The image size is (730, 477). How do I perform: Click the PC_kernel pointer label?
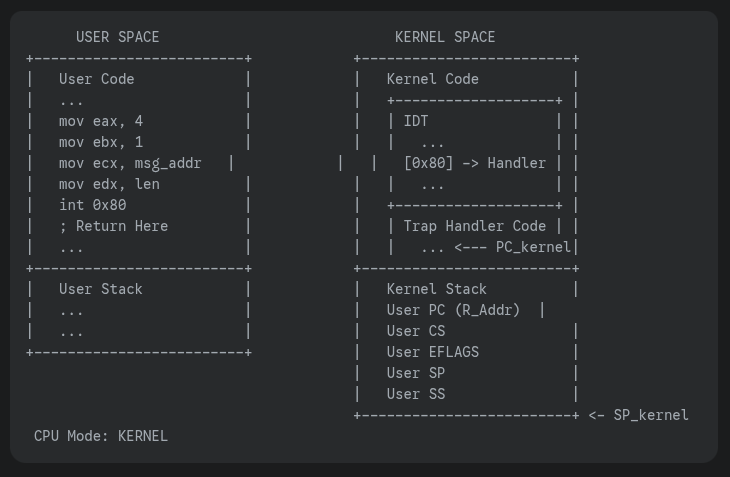point(533,247)
